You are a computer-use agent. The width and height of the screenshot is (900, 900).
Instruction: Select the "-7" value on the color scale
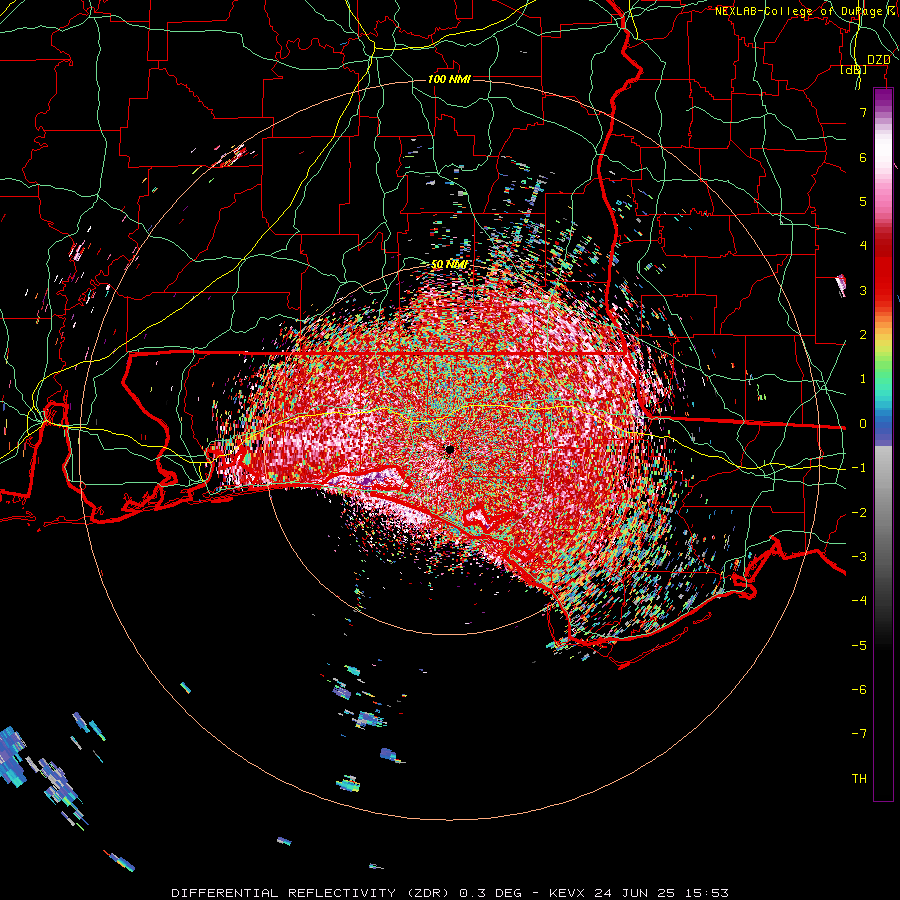859,734
